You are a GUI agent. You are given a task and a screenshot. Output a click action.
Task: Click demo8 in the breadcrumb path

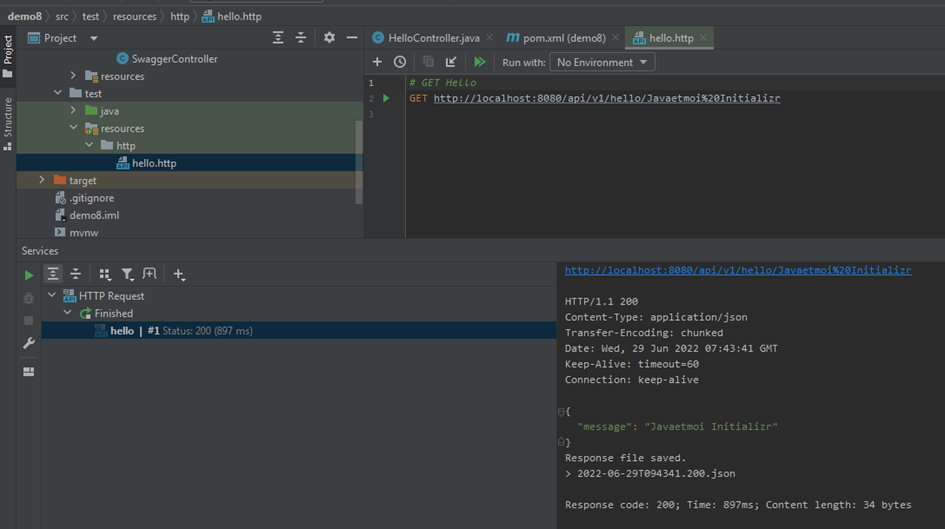point(25,16)
